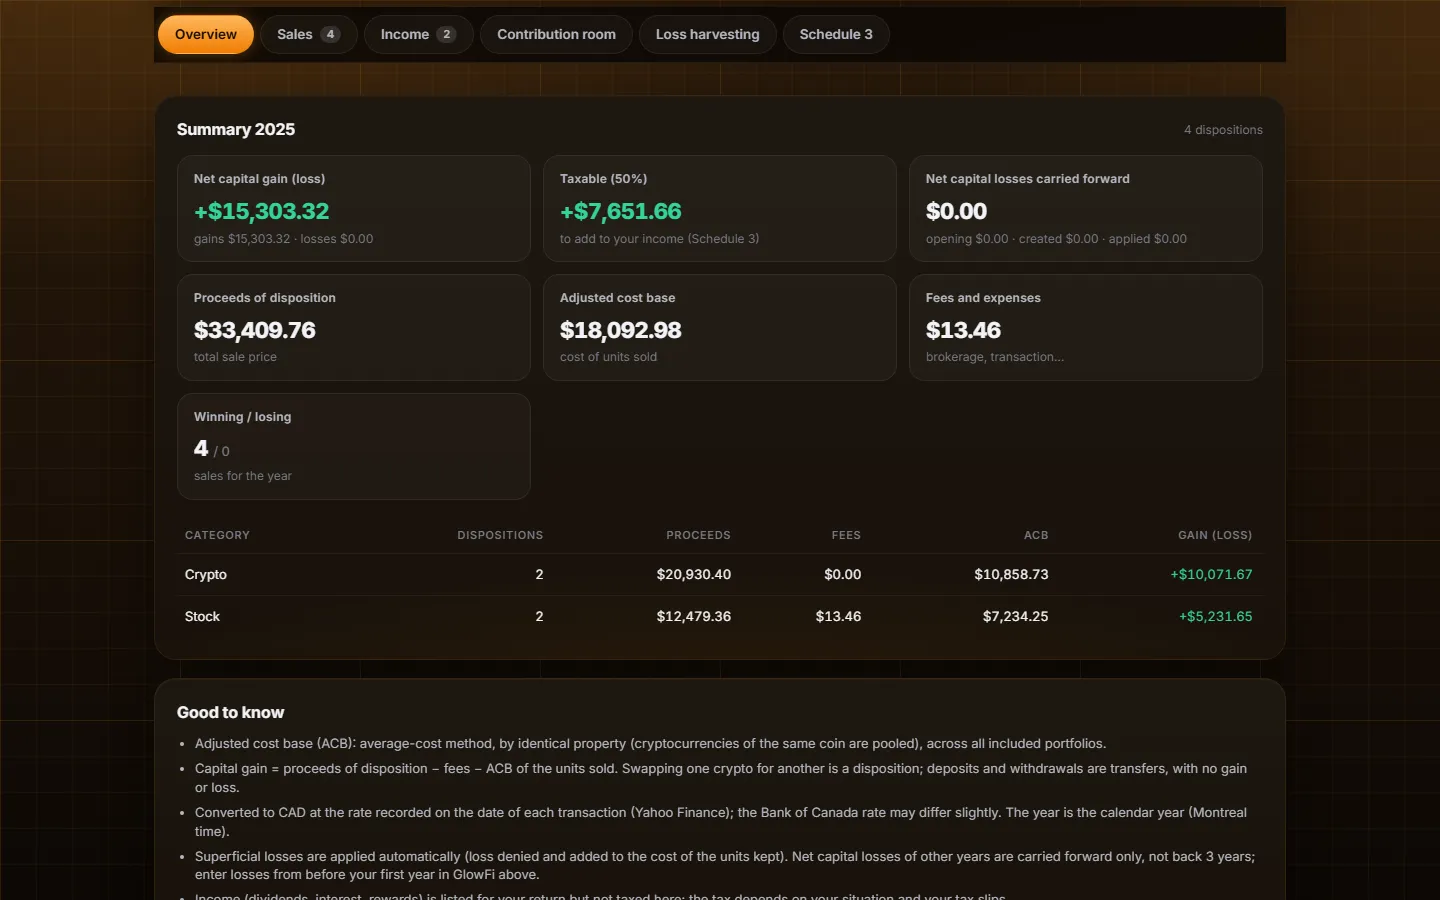This screenshot has width=1440, height=900.
Task: Click the Summary 2025 heading
Action: tap(236, 129)
